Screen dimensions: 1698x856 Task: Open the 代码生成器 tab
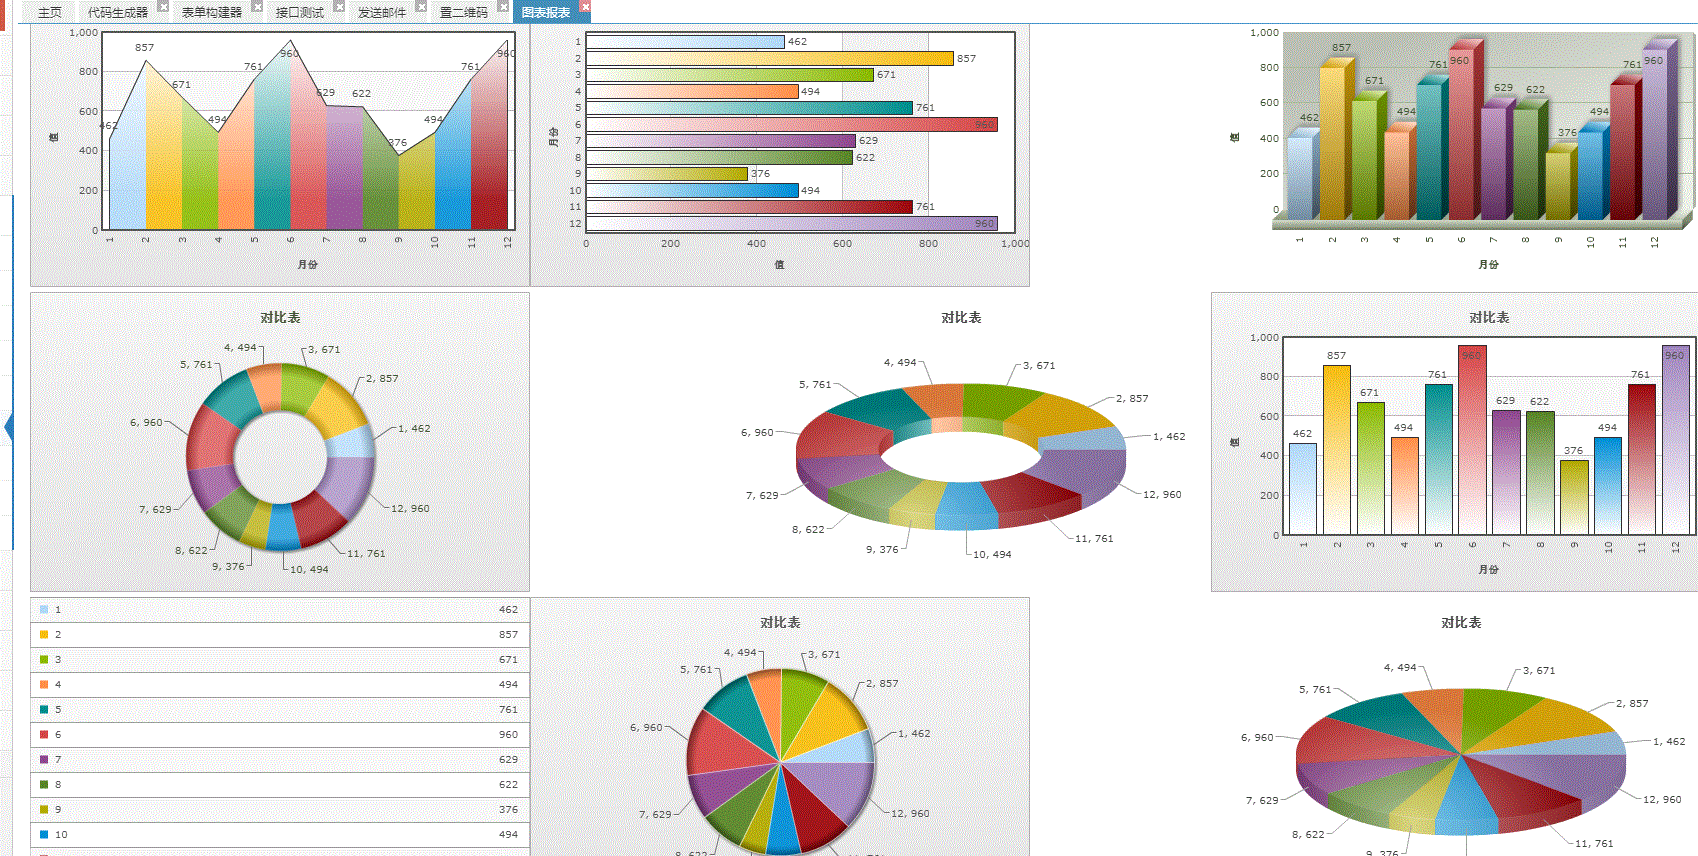coord(118,12)
